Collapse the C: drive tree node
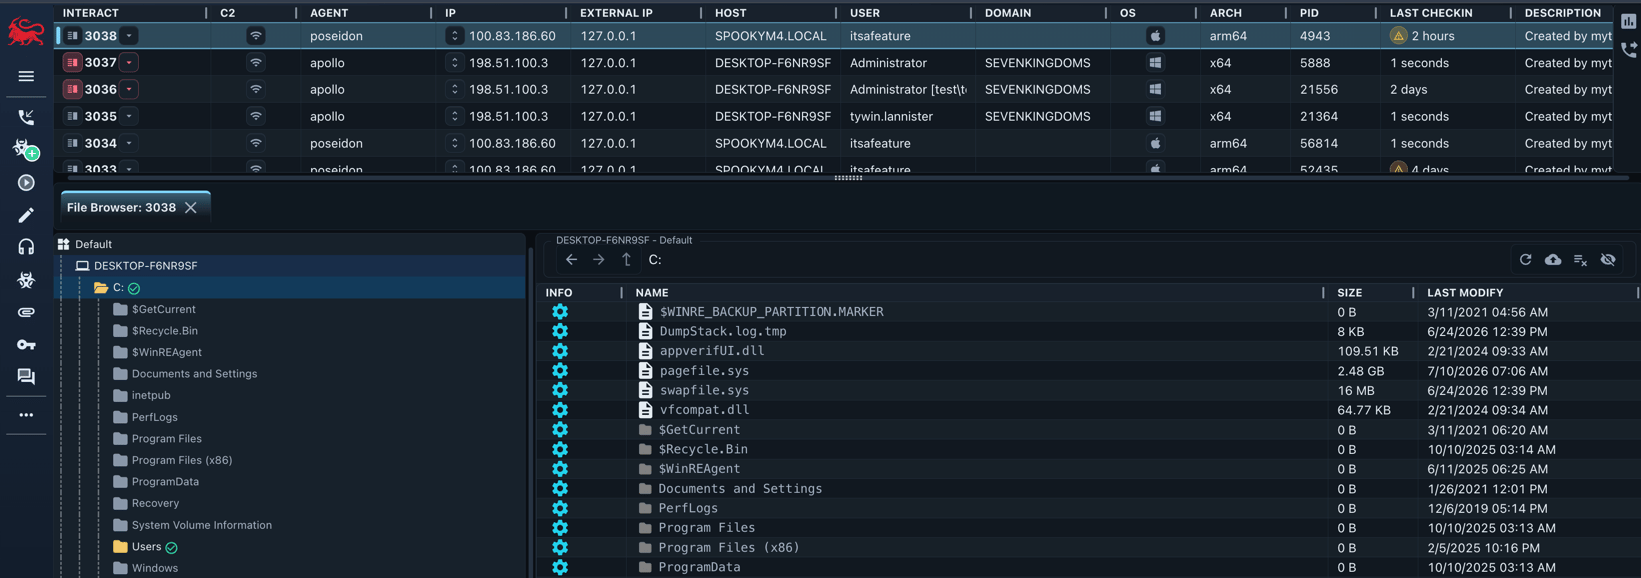The width and height of the screenshot is (1641, 578). (101, 288)
